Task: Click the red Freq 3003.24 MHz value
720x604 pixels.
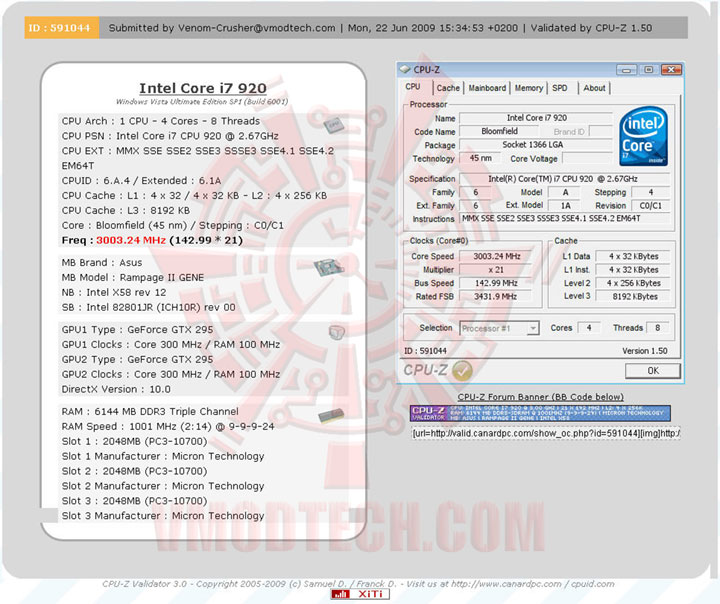Action: tap(131, 240)
